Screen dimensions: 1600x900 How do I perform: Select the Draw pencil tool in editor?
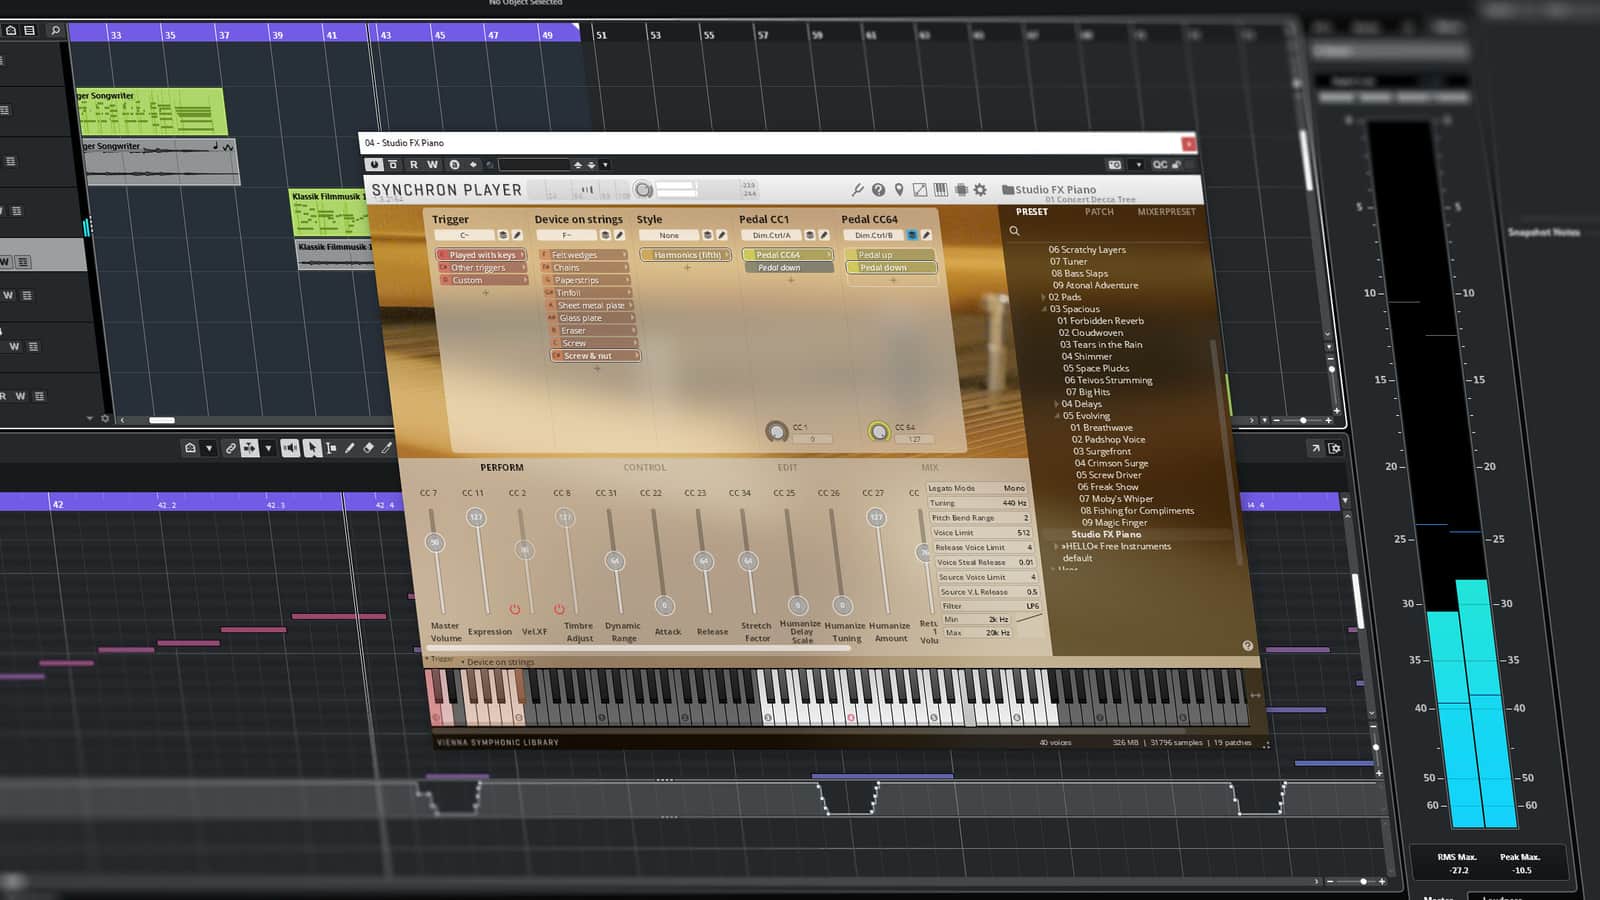349,448
